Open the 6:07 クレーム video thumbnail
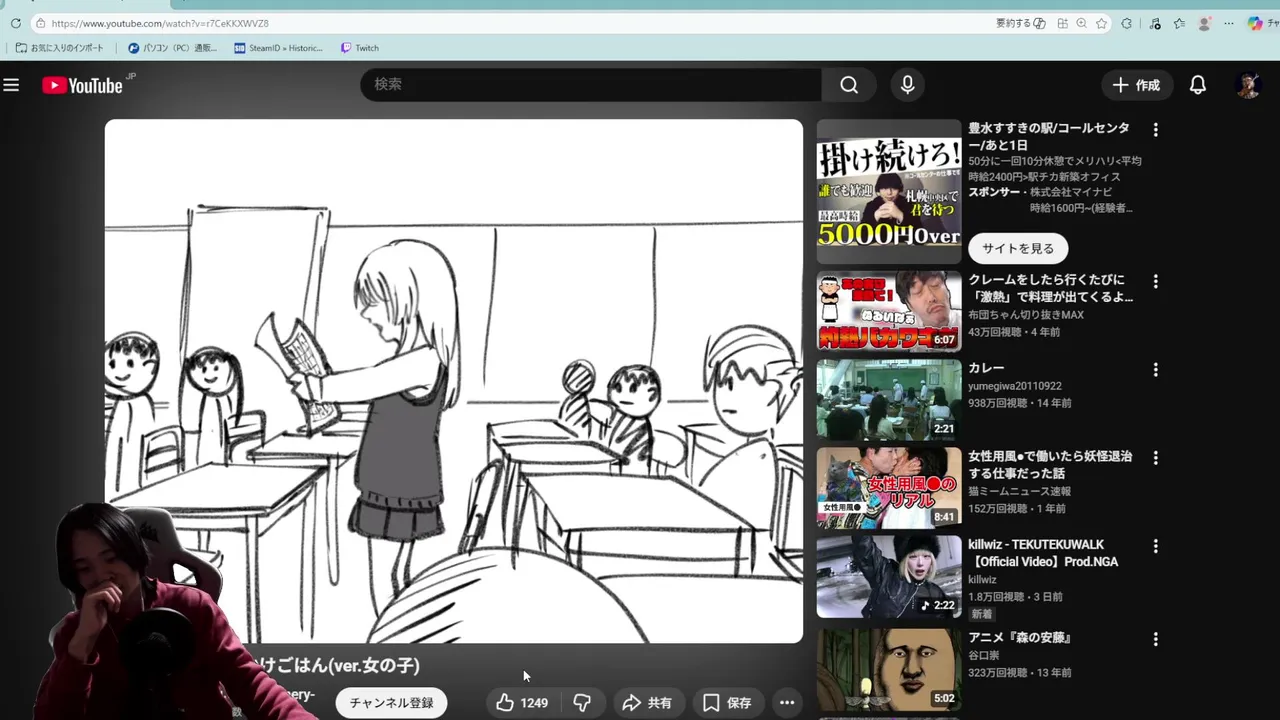Screen dimensions: 1280x720 point(889,311)
